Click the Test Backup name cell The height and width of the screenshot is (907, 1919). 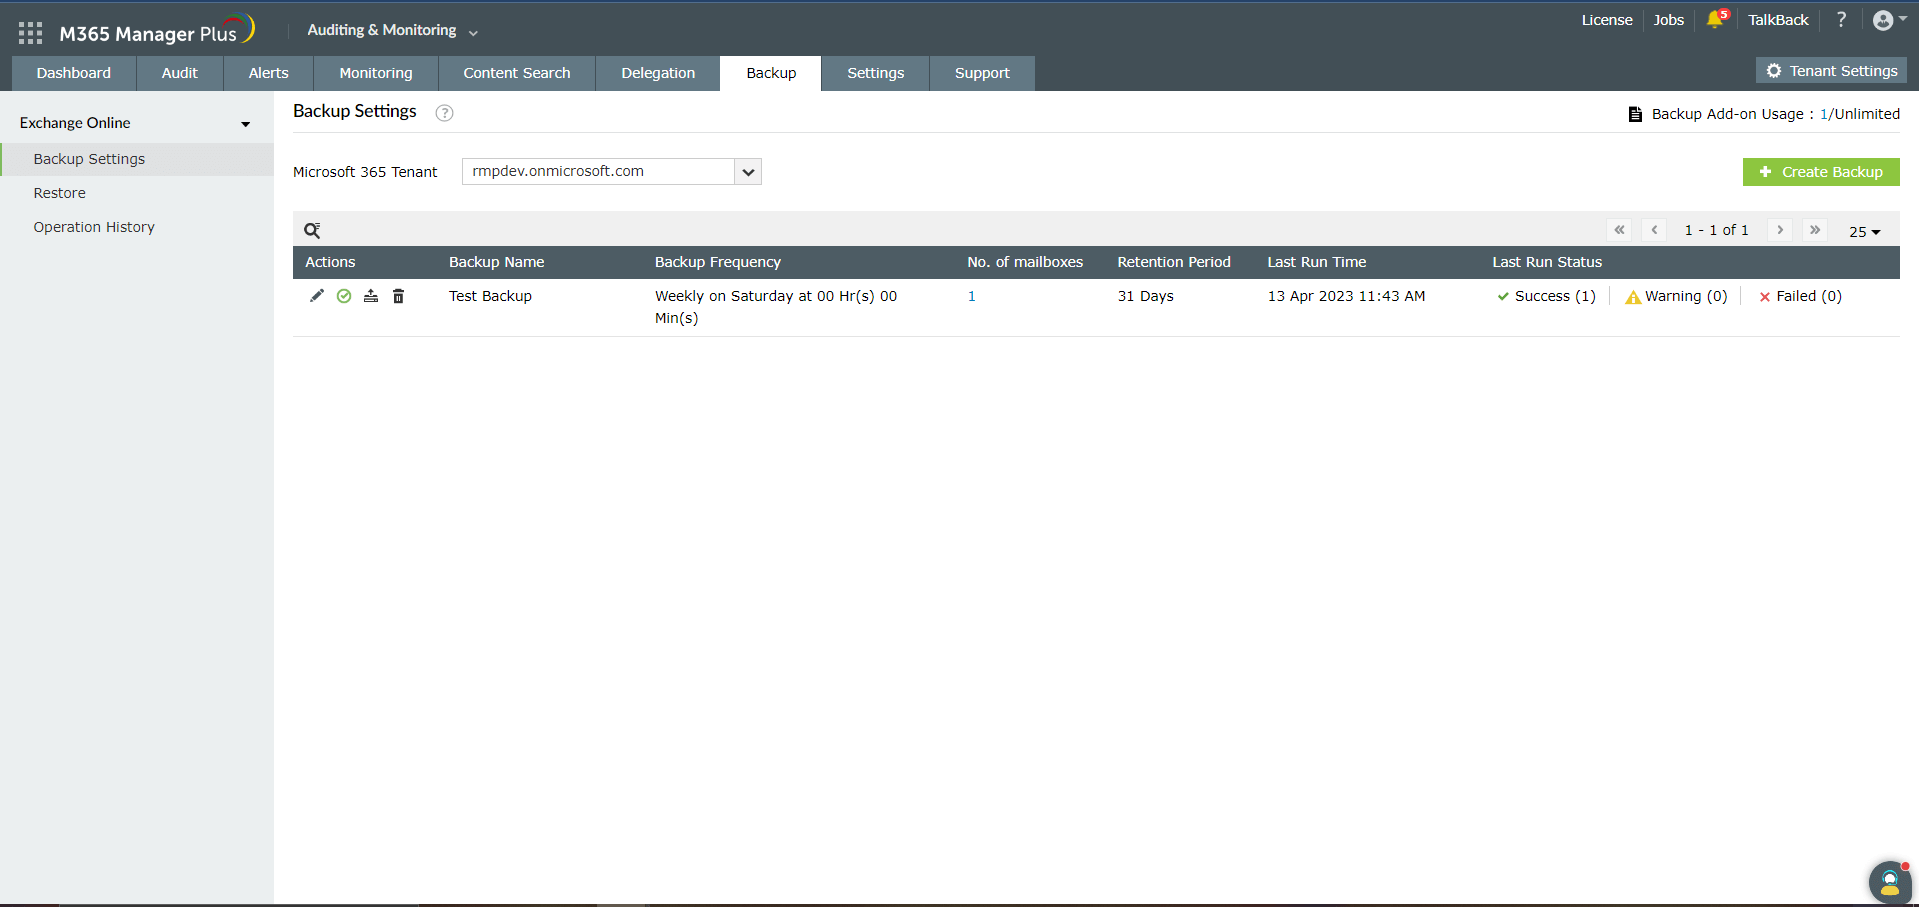tap(490, 296)
